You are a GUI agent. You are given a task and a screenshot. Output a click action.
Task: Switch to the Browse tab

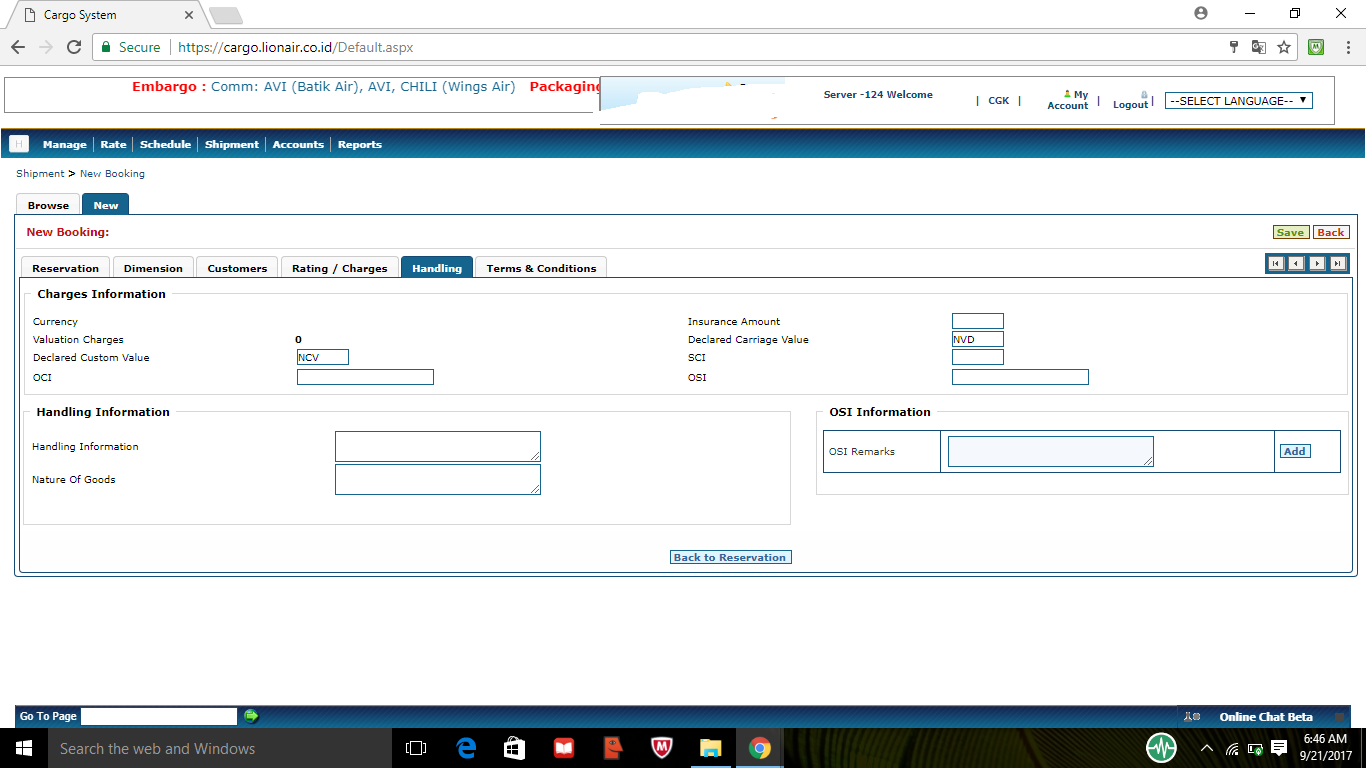point(47,204)
